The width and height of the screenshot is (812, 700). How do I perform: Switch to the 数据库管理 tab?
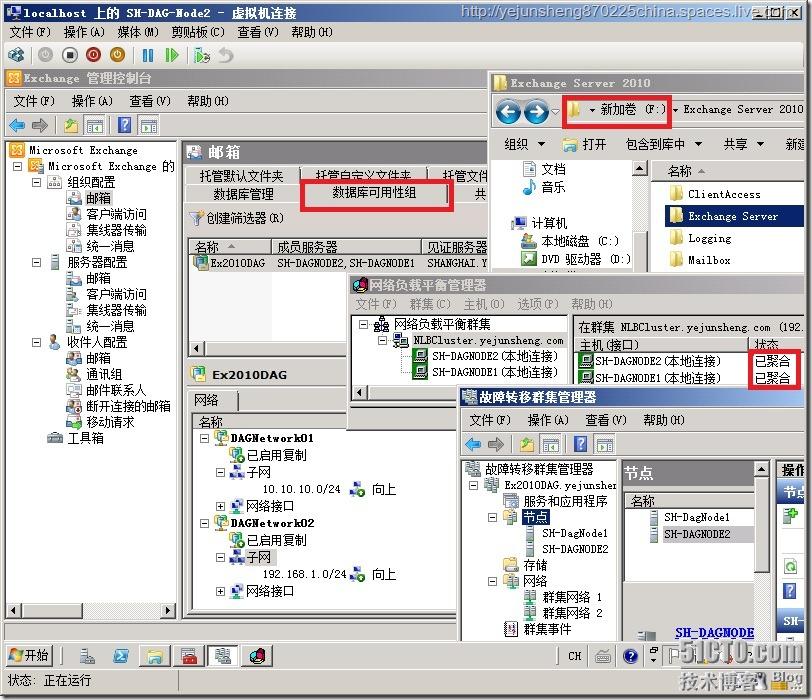pos(243,194)
